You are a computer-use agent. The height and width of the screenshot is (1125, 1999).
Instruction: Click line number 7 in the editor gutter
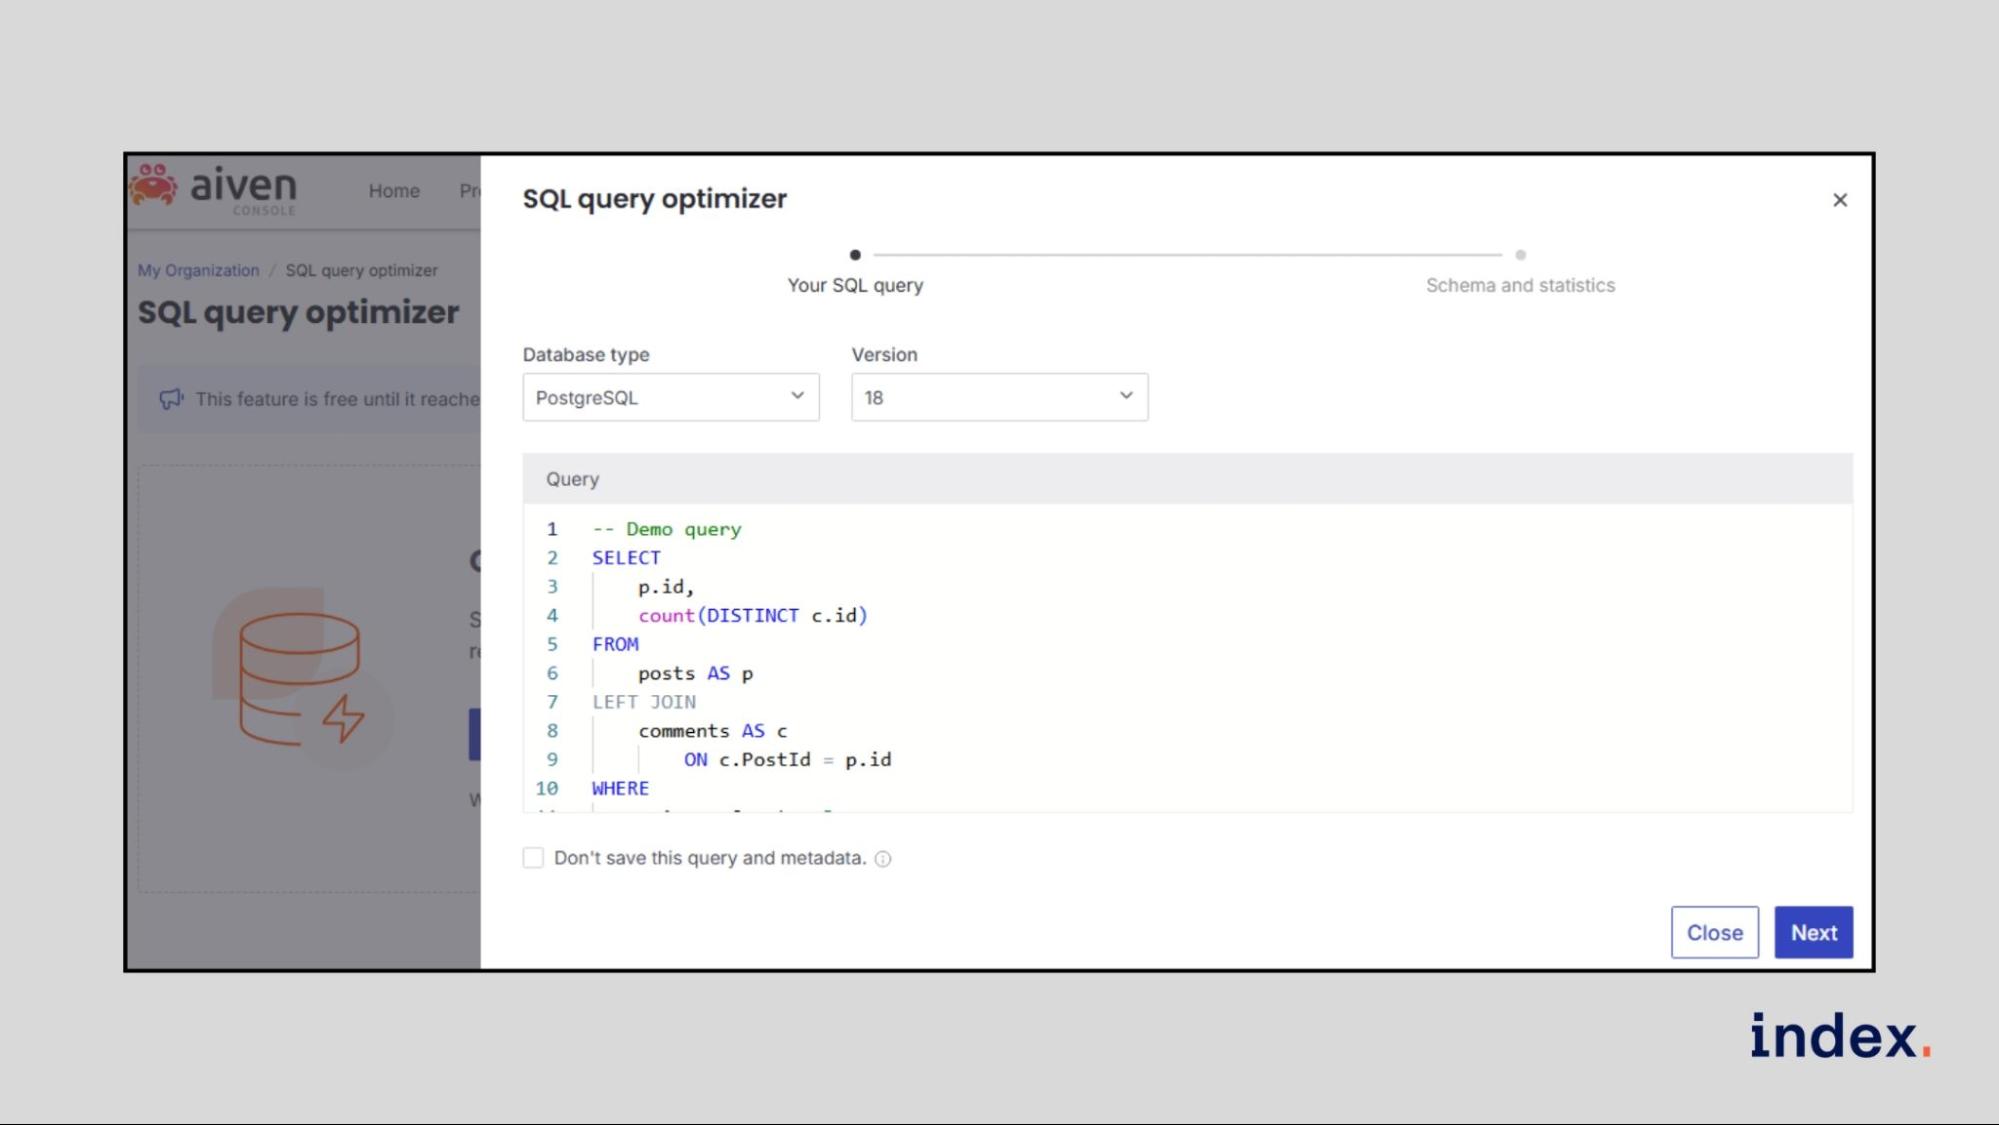click(552, 702)
